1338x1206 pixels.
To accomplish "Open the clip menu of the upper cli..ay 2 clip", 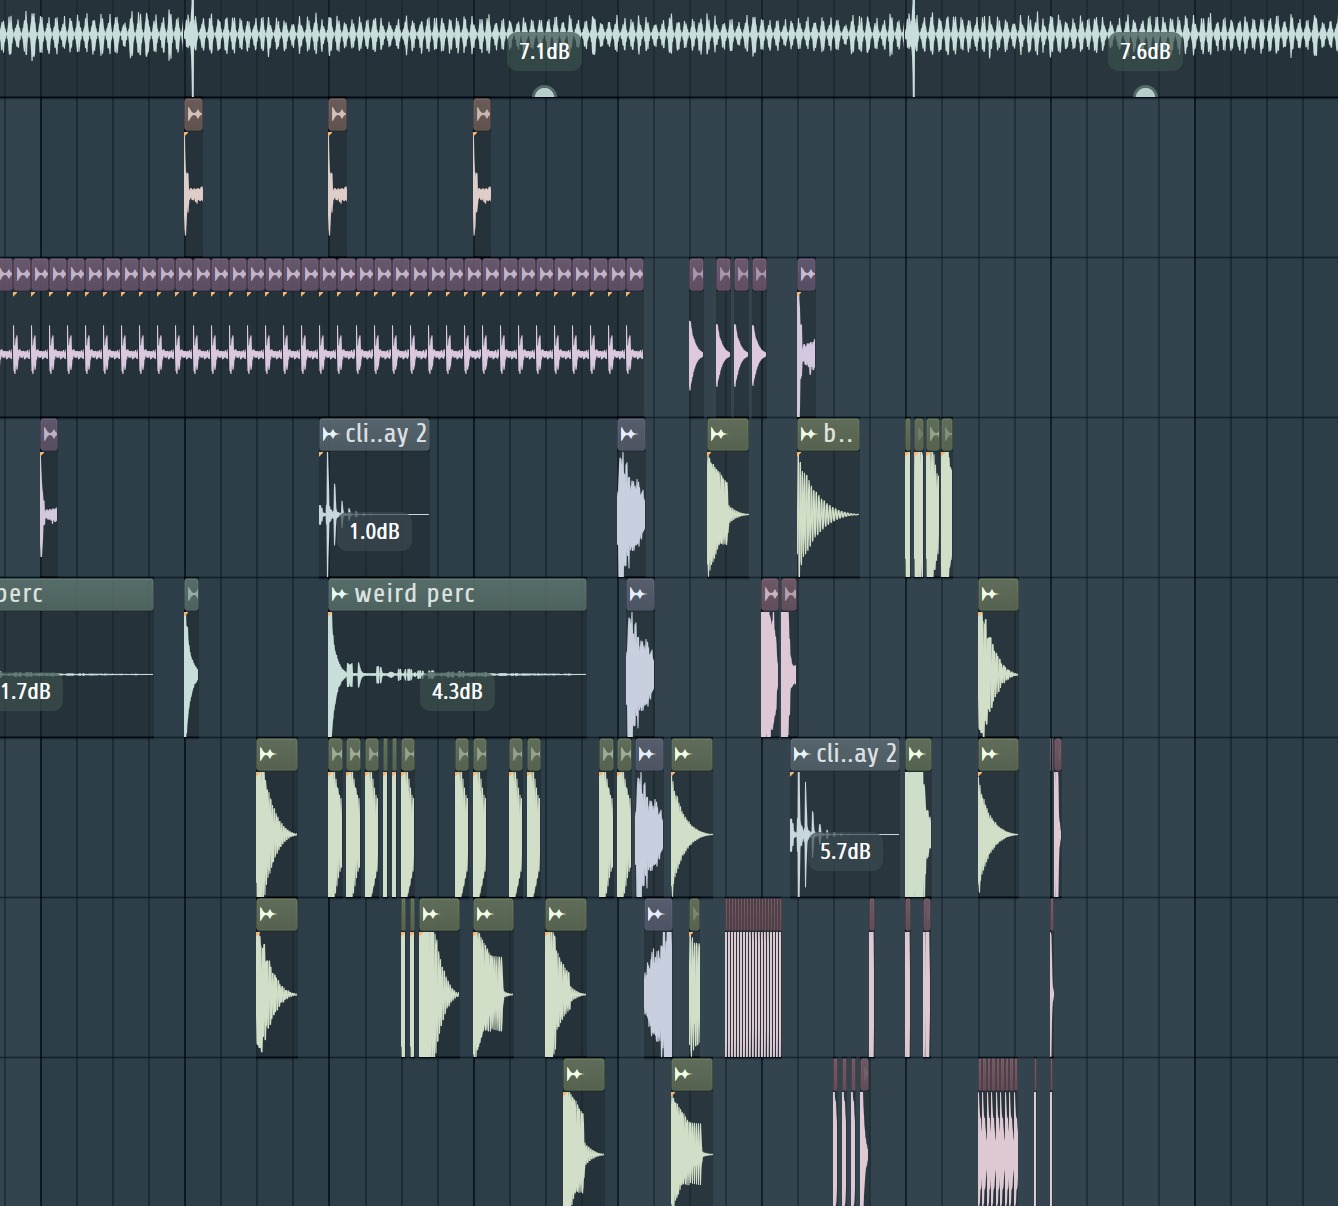I will [384, 434].
